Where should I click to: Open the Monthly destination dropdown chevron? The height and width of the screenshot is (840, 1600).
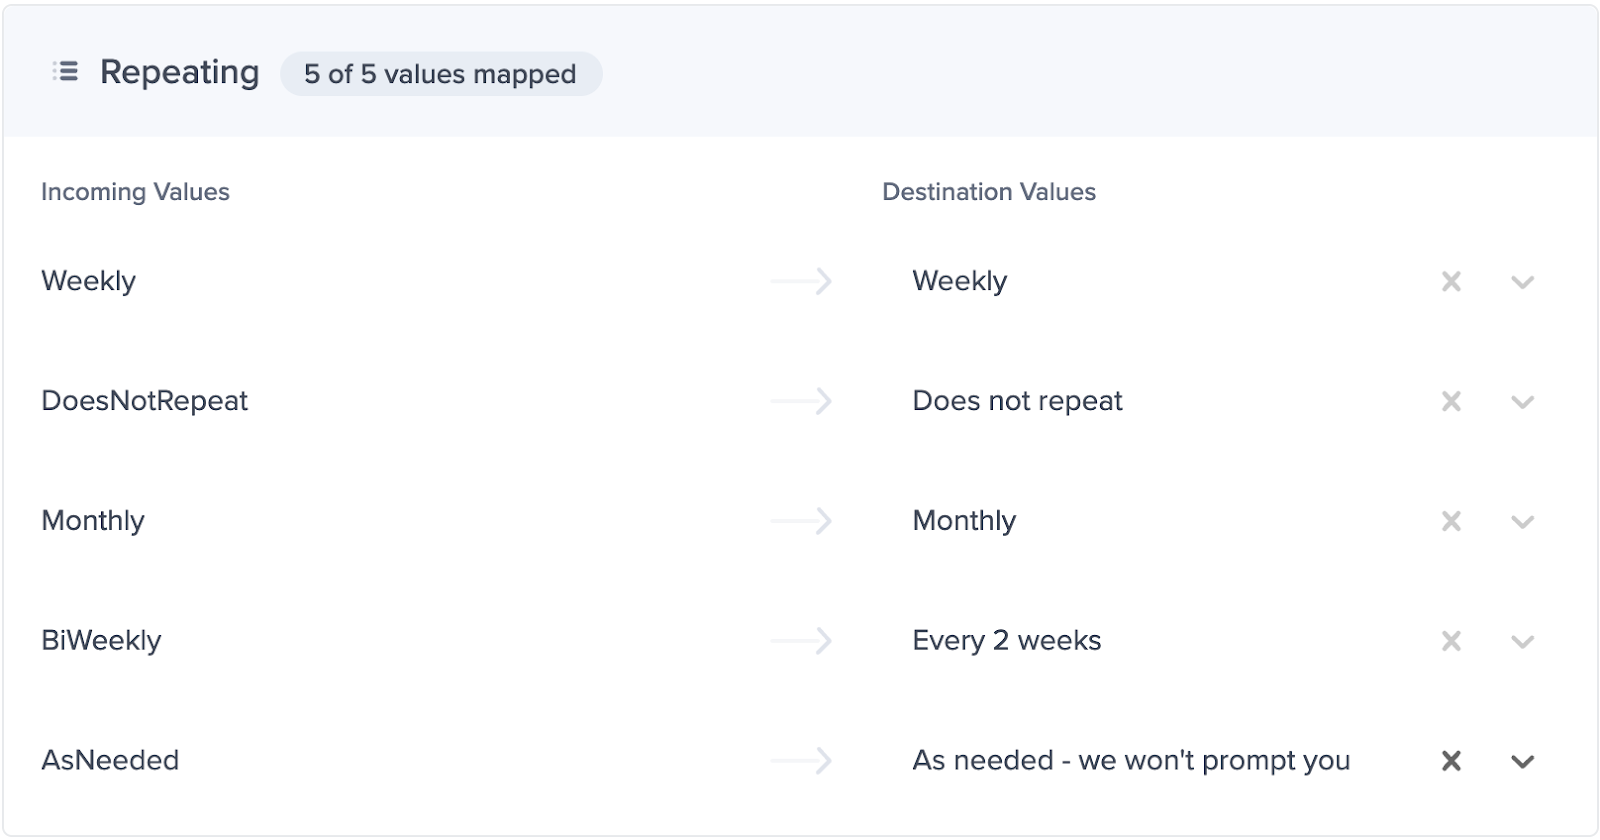(1522, 522)
